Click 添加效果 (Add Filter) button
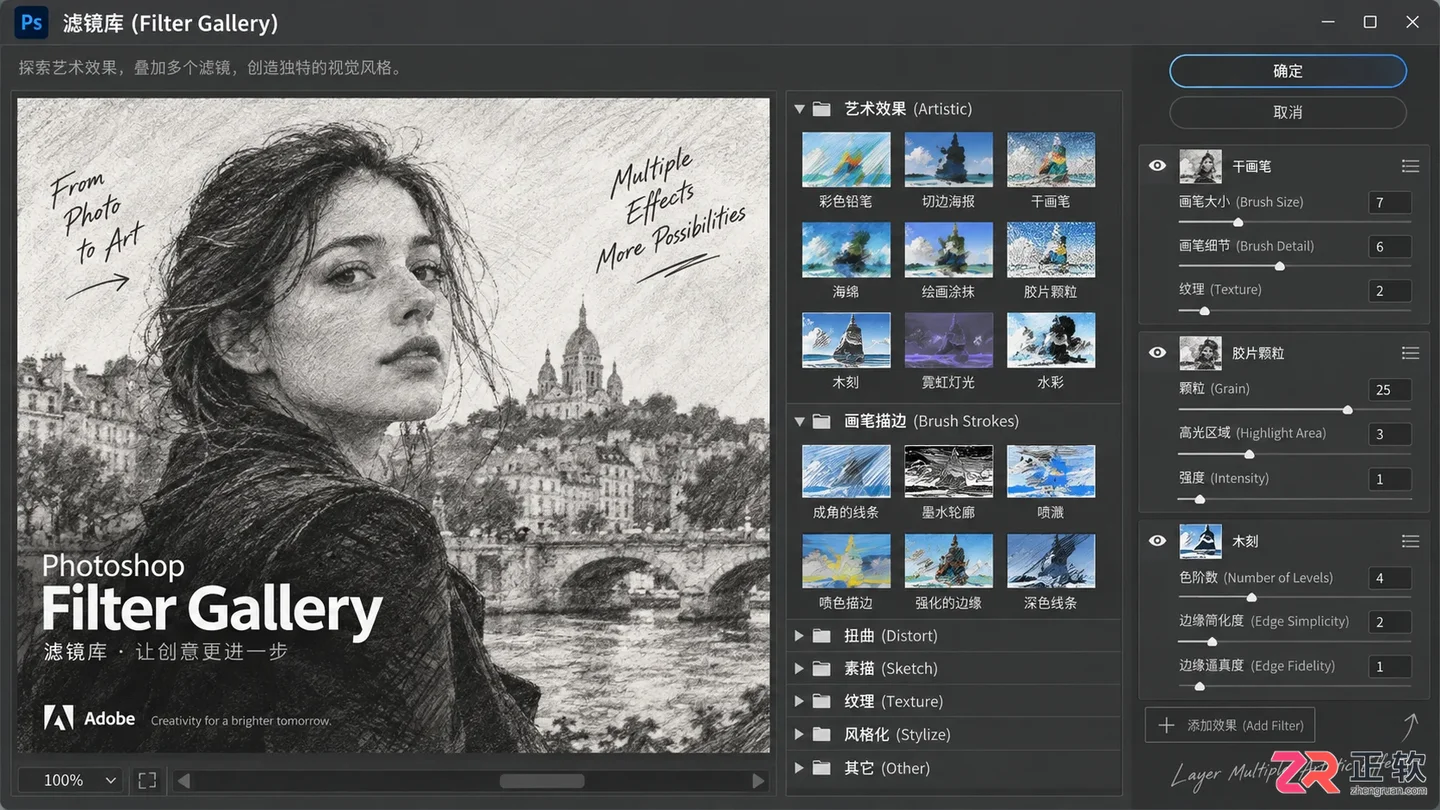 click(1231, 726)
